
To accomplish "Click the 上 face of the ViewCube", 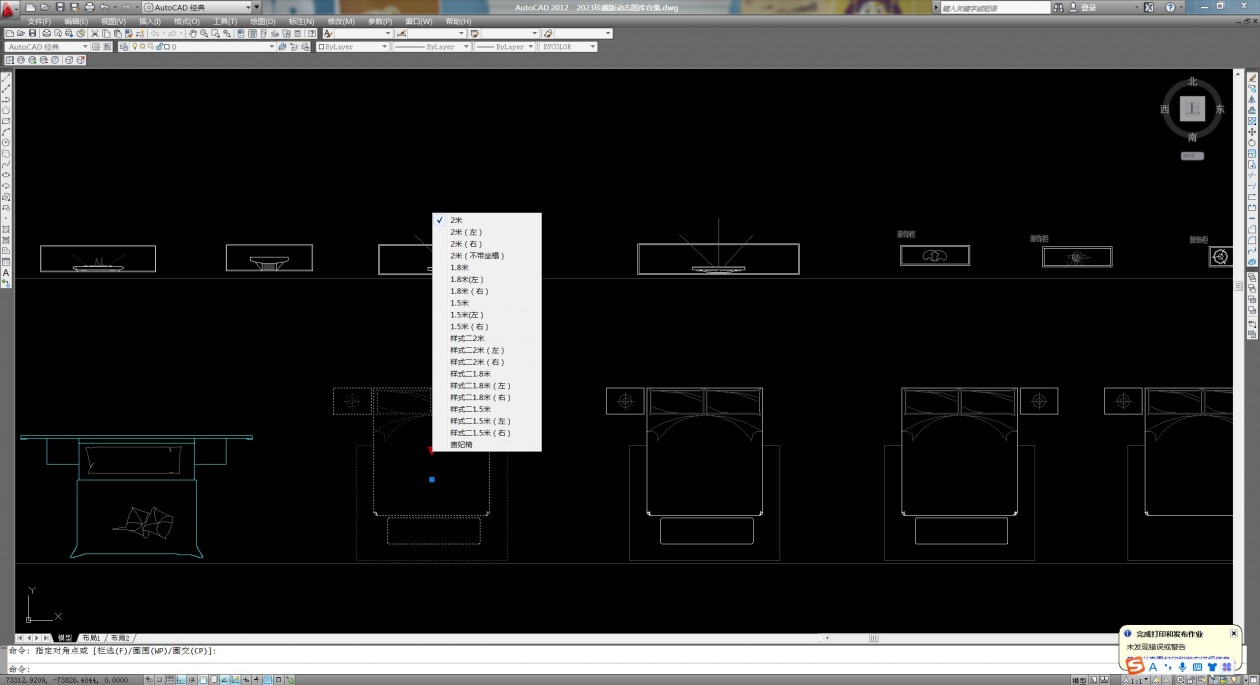I will point(1192,109).
